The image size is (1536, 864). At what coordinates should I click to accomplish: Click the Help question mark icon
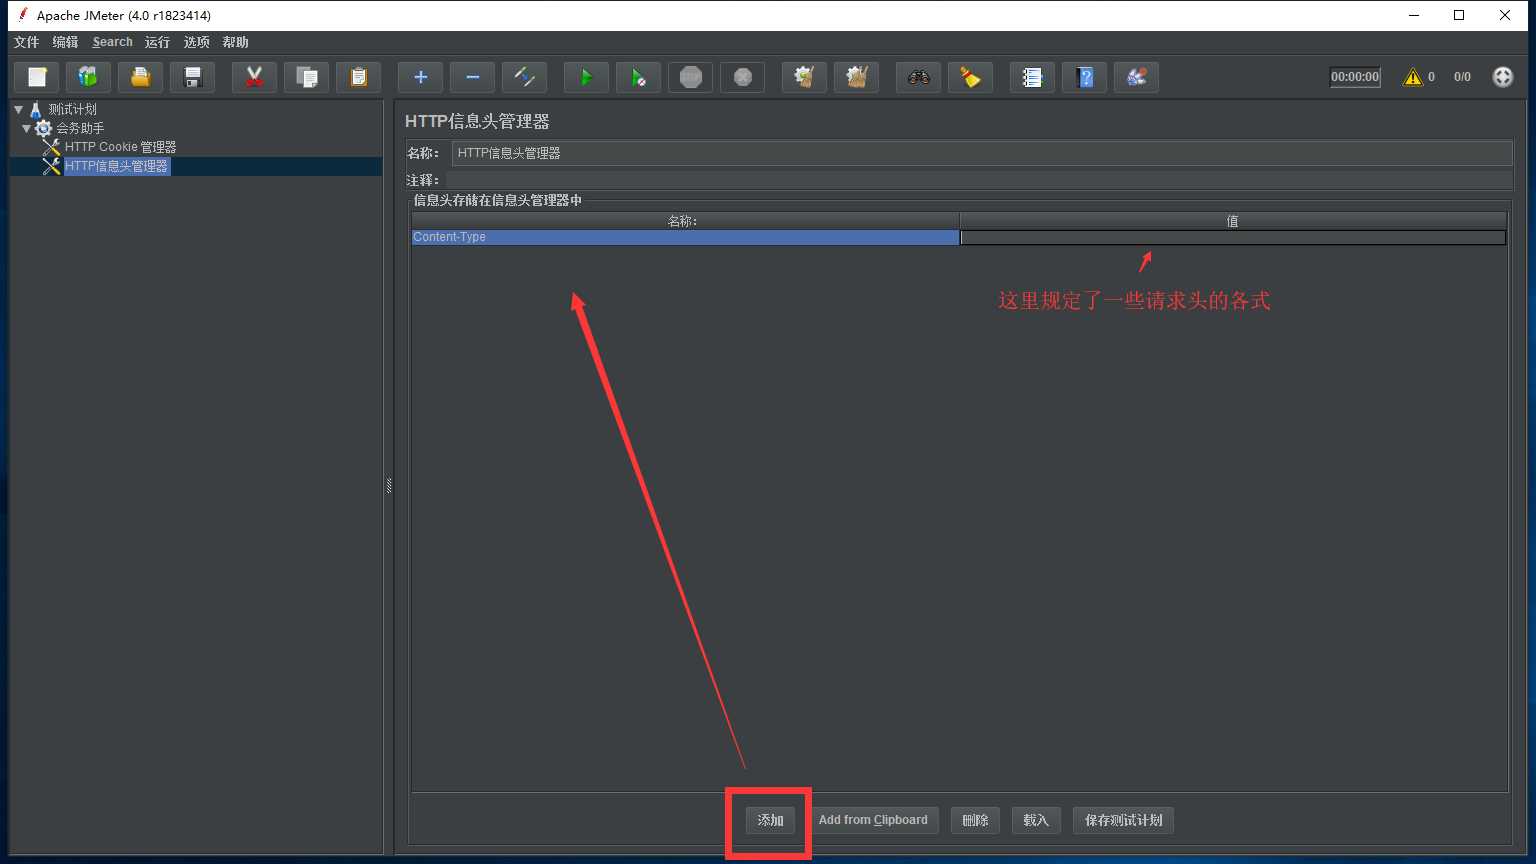point(1084,77)
